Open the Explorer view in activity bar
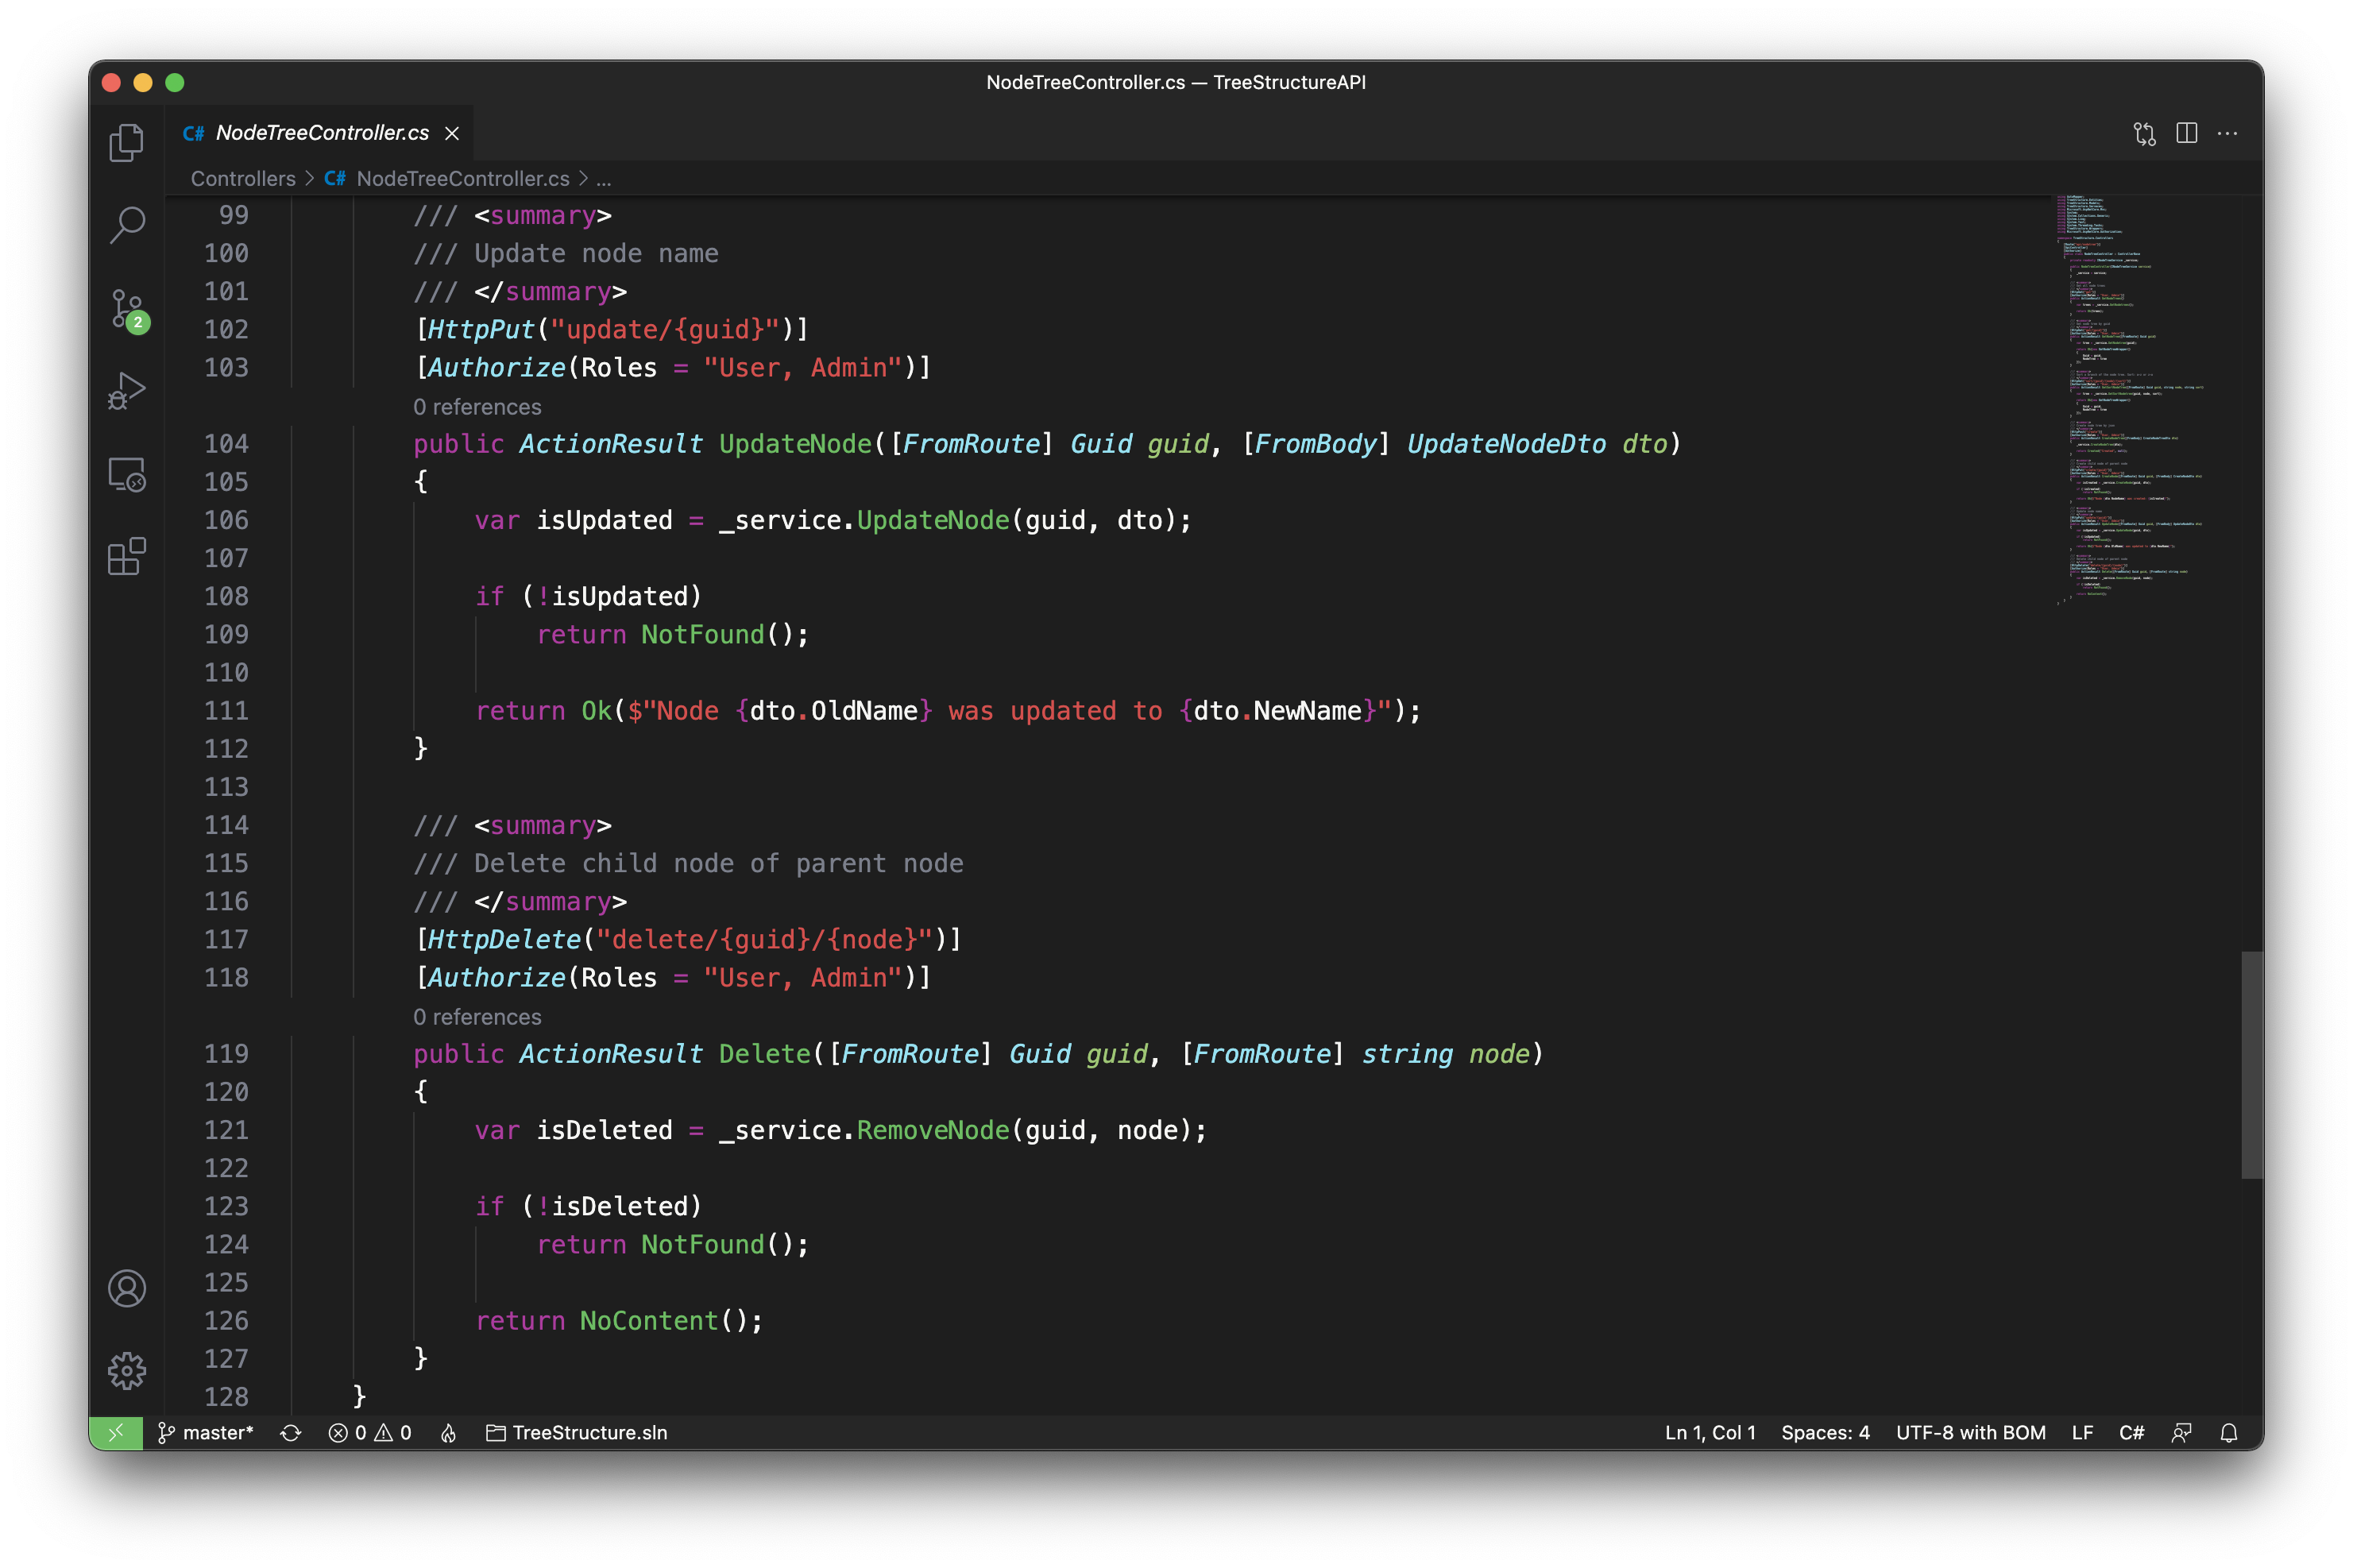Screen dimensions: 2353x1568 tap(127, 143)
